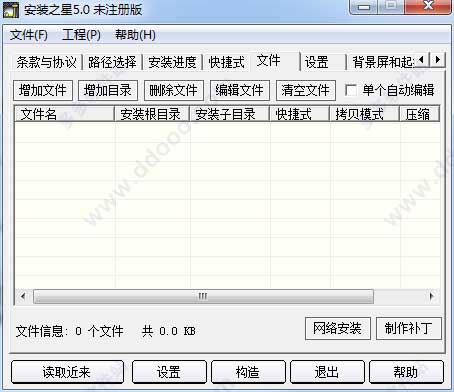
Task: Click the 制作补丁 button
Action: click(409, 328)
